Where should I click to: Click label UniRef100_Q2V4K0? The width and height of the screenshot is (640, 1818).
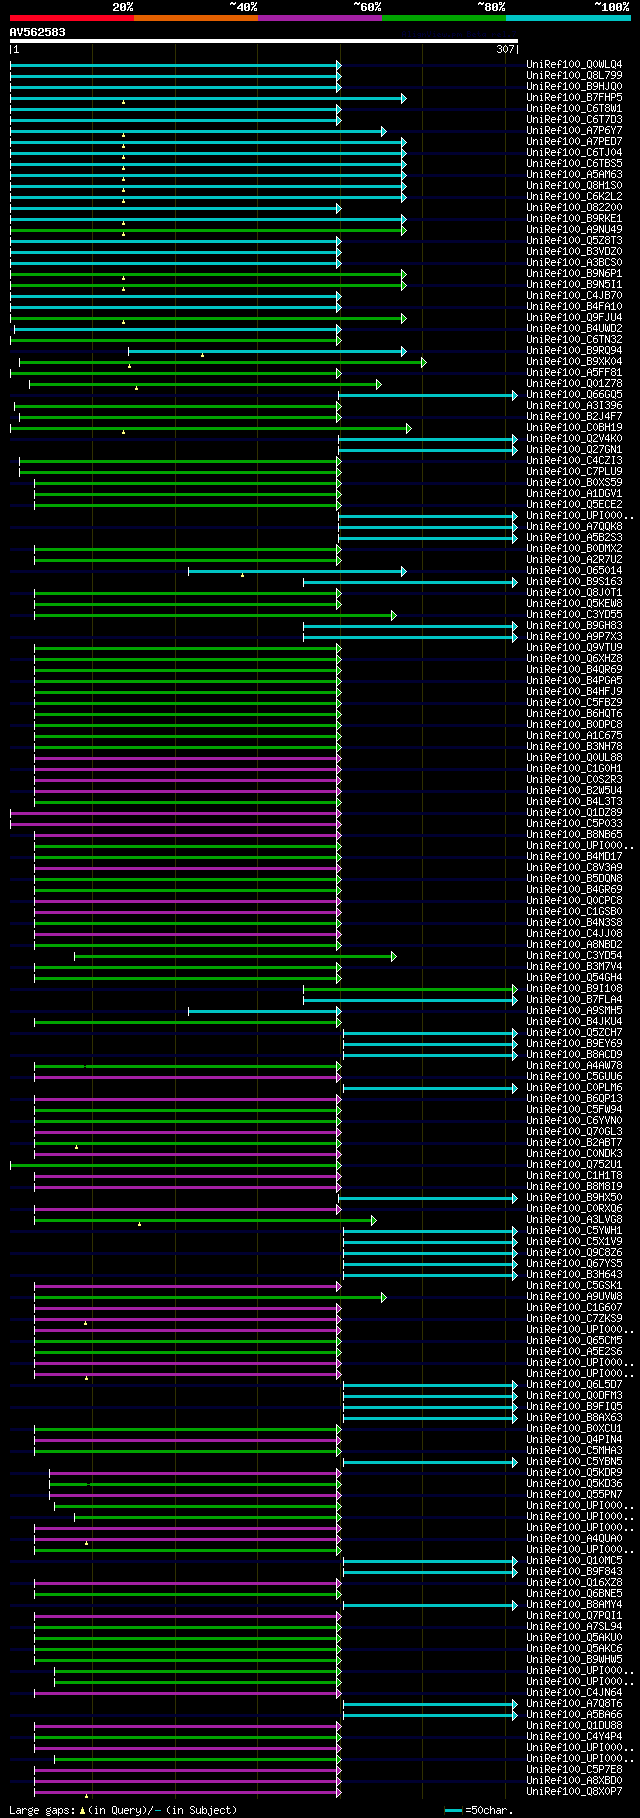(x=574, y=439)
